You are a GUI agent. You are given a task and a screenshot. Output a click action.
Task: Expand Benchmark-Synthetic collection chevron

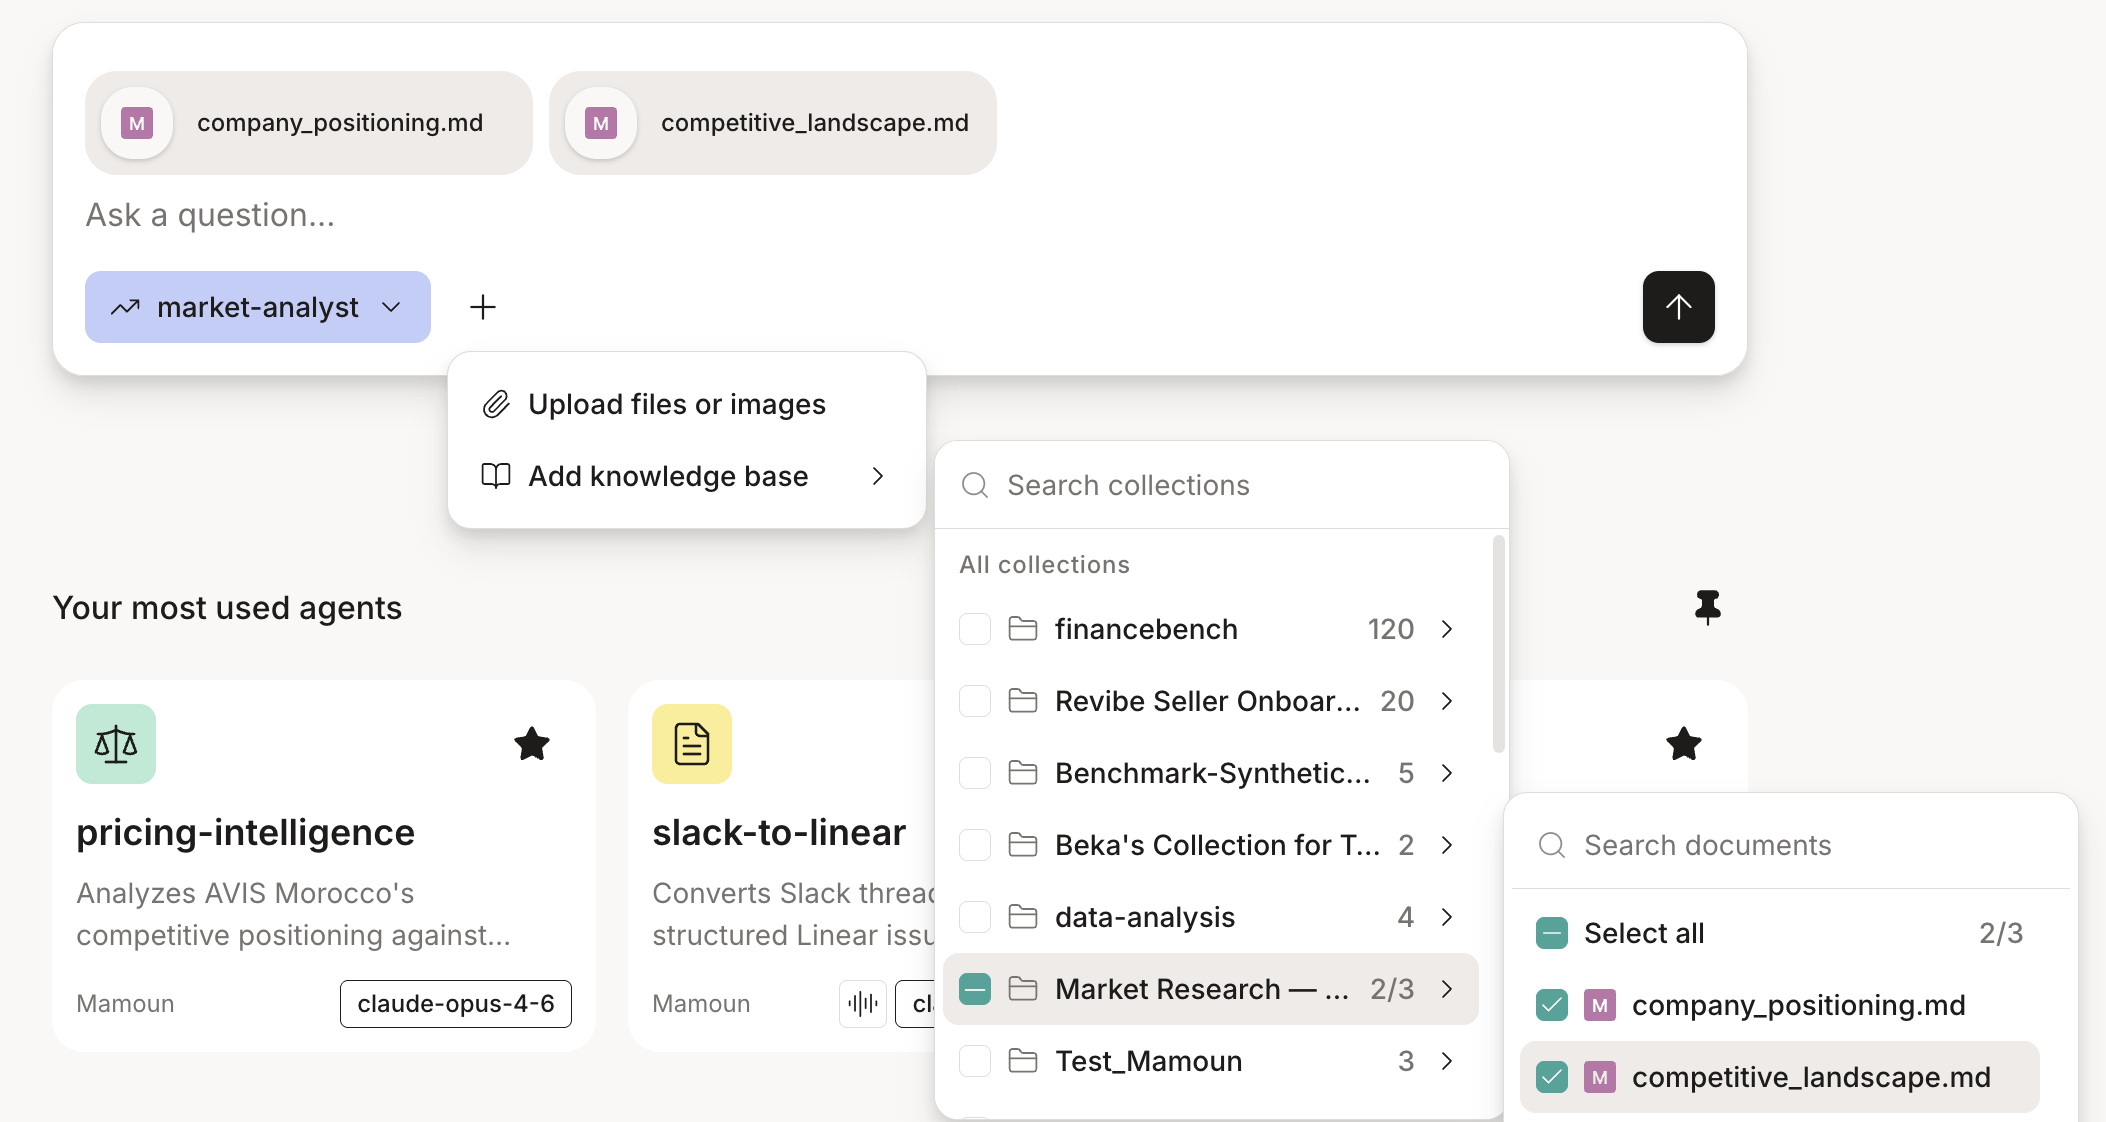coord(1447,773)
